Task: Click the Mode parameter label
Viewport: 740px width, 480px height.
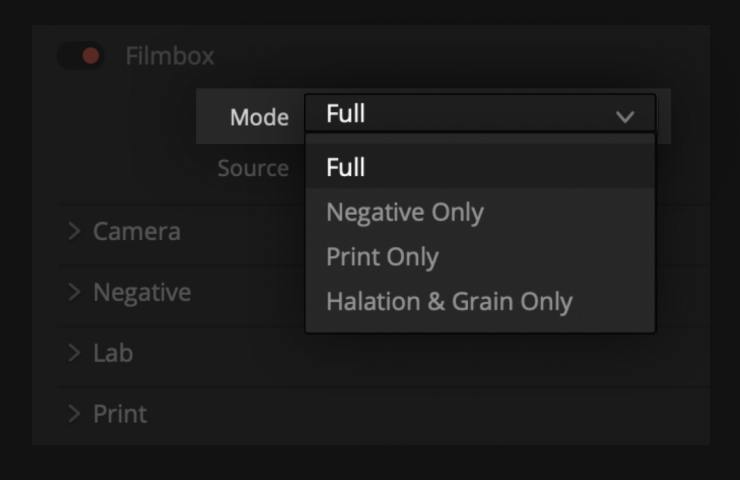Action: coord(259,117)
